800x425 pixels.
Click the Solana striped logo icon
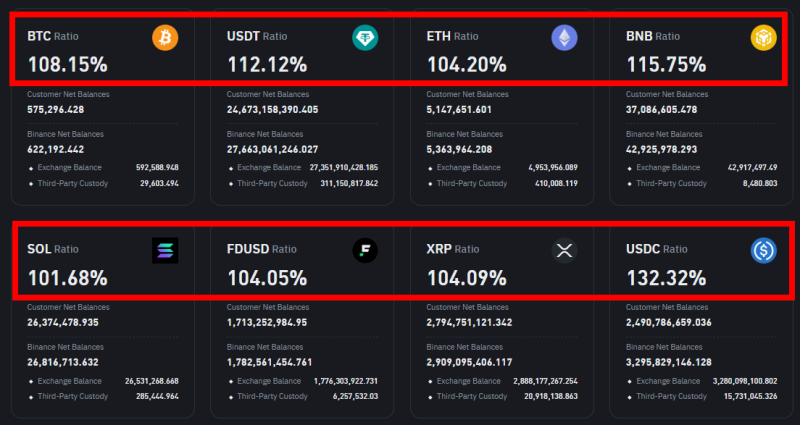pyautogui.click(x=165, y=251)
